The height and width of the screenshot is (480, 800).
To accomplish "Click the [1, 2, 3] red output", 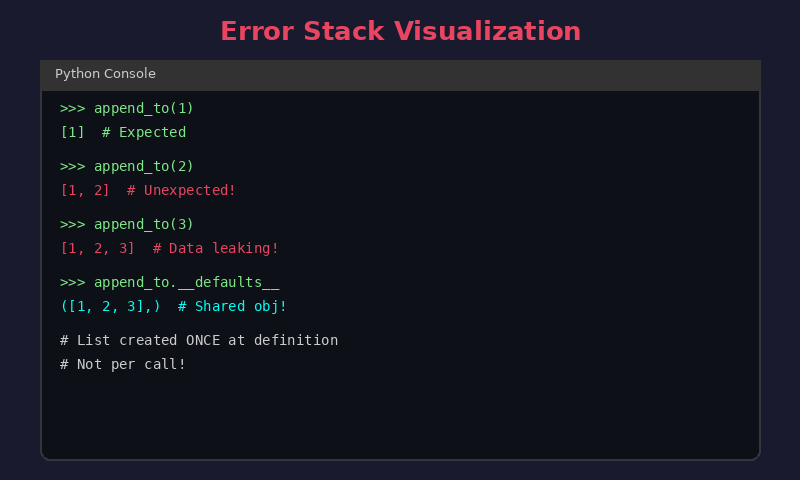I will point(97,248).
